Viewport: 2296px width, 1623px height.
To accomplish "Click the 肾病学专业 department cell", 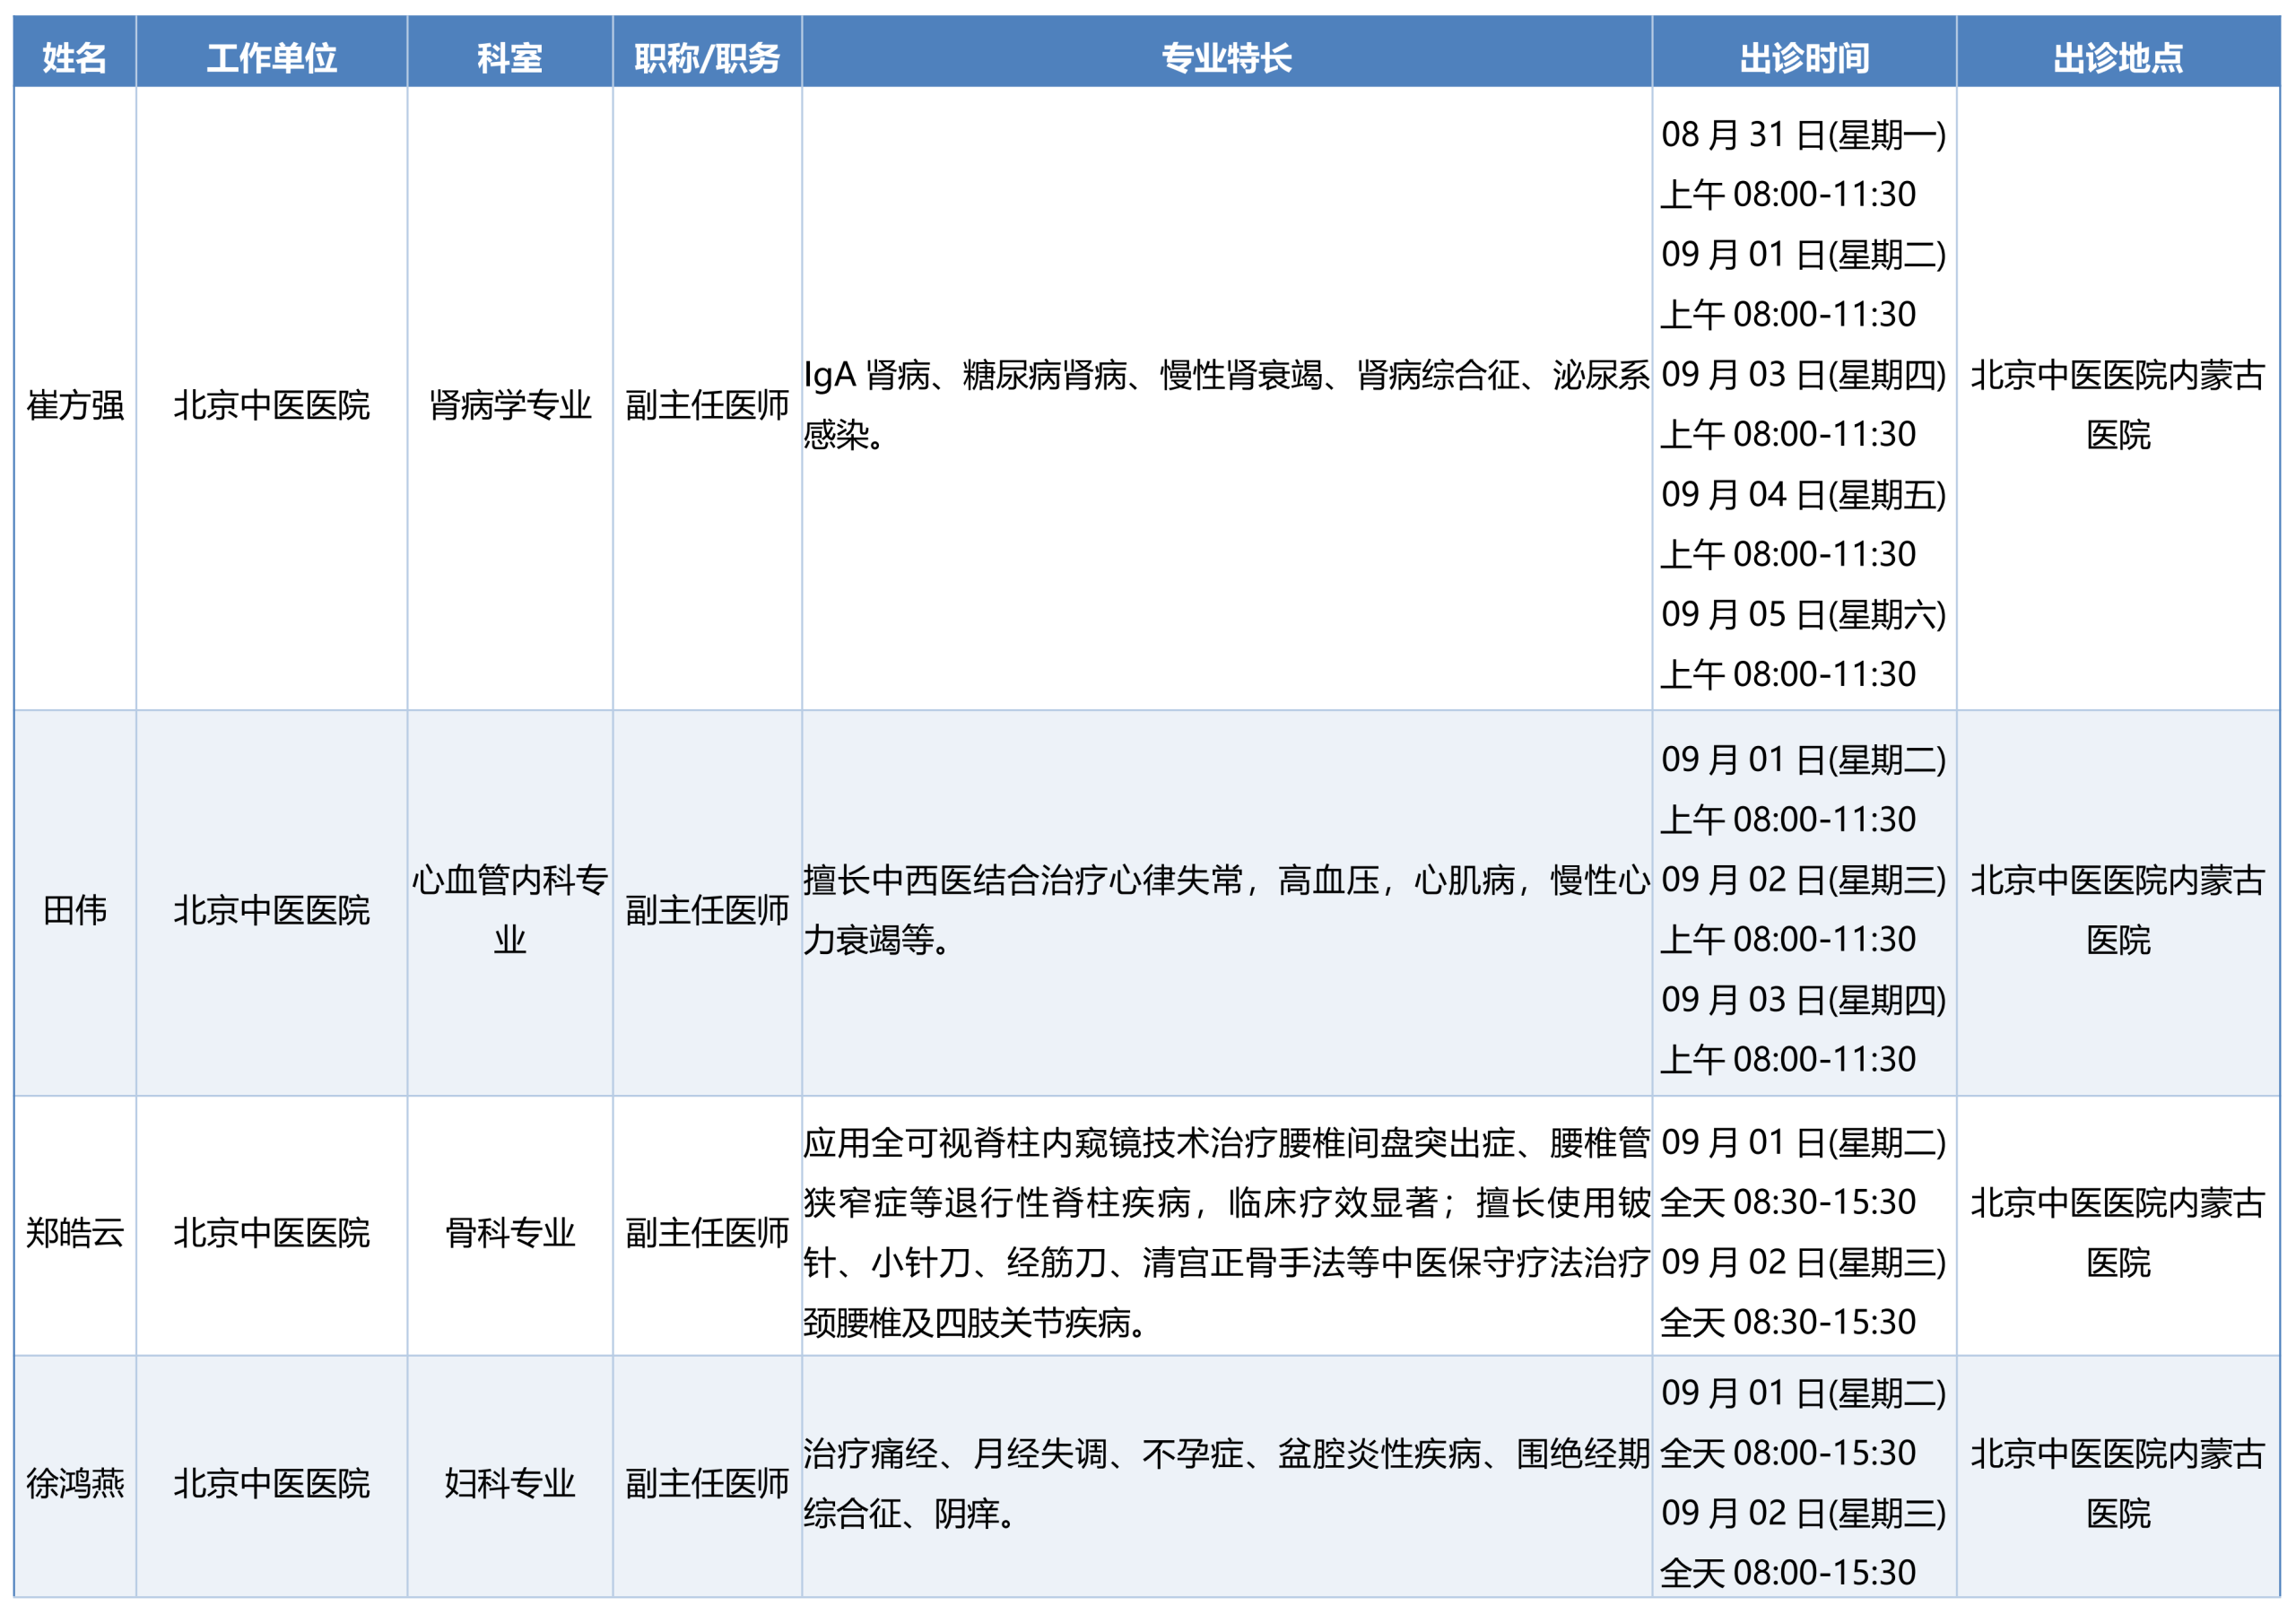I will click(x=510, y=405).
